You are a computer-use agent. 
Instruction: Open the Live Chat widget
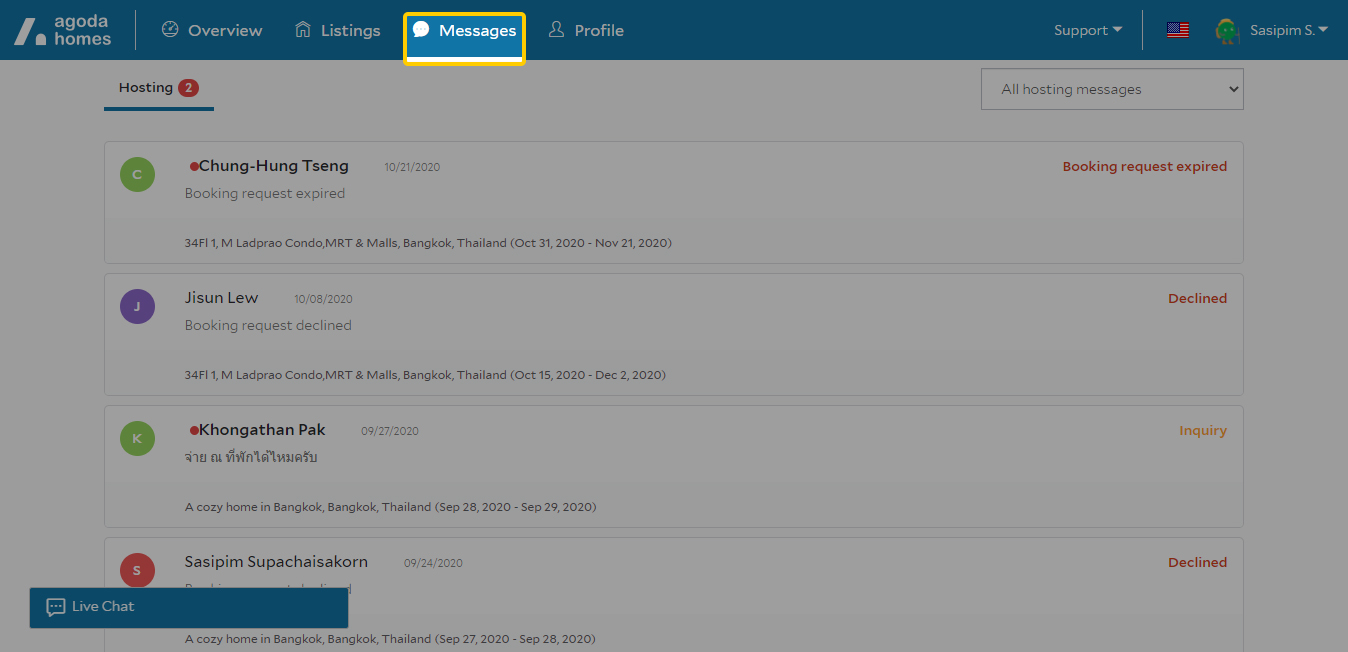(x=189, y=607)
